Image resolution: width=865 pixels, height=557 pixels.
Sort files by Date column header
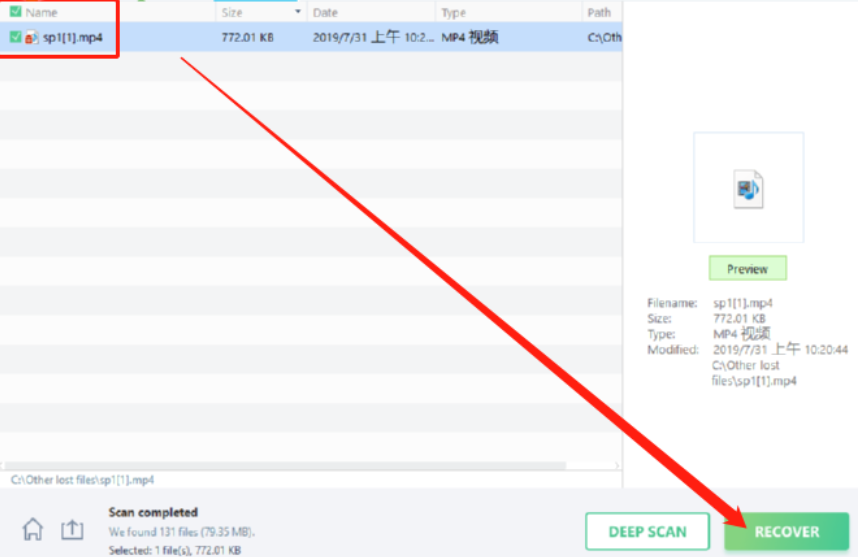coord(325,12)
